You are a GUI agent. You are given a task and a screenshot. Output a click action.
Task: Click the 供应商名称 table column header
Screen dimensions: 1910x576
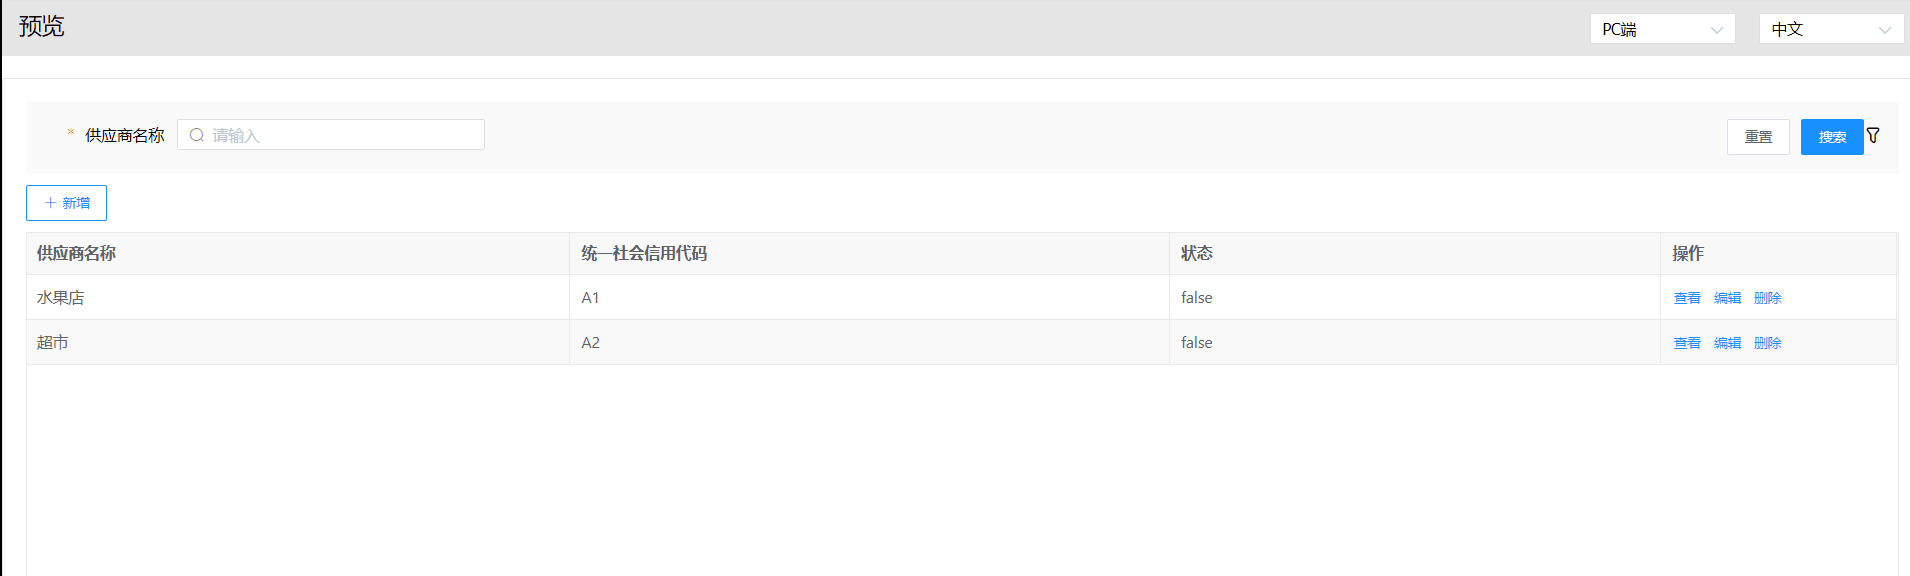pos(77,254)
